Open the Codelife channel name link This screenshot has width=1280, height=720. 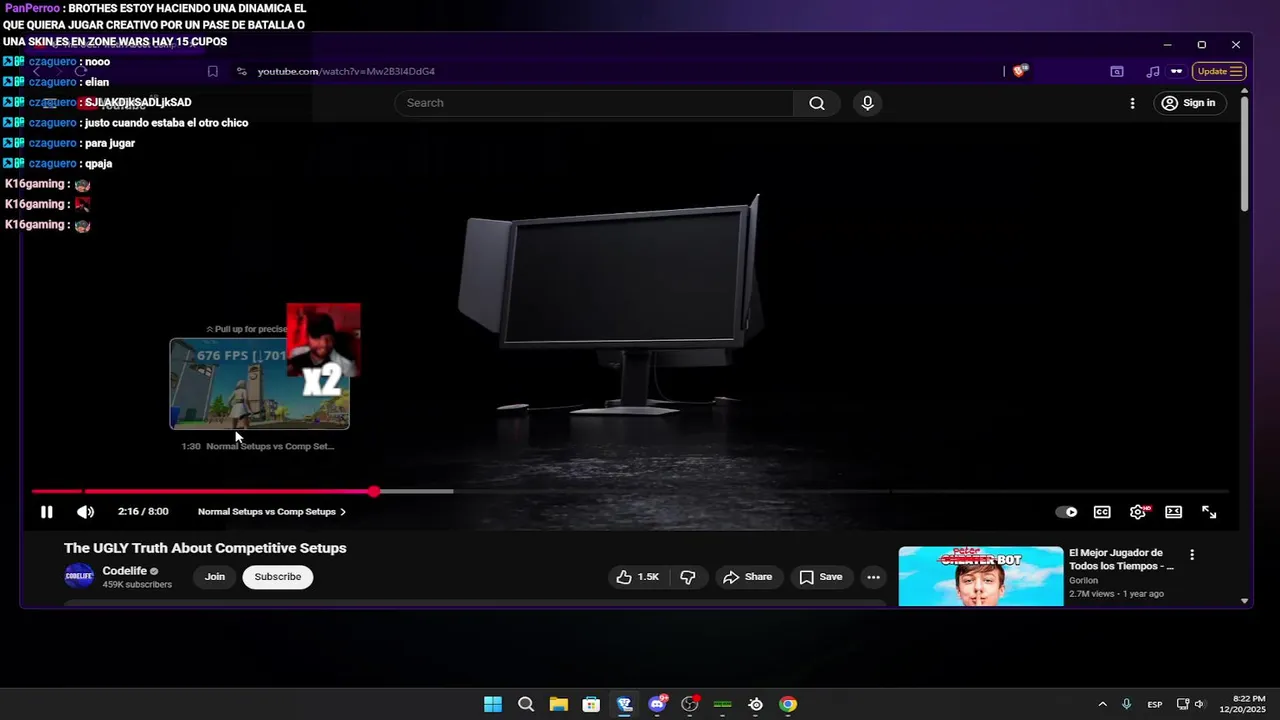tap(124, 571)
